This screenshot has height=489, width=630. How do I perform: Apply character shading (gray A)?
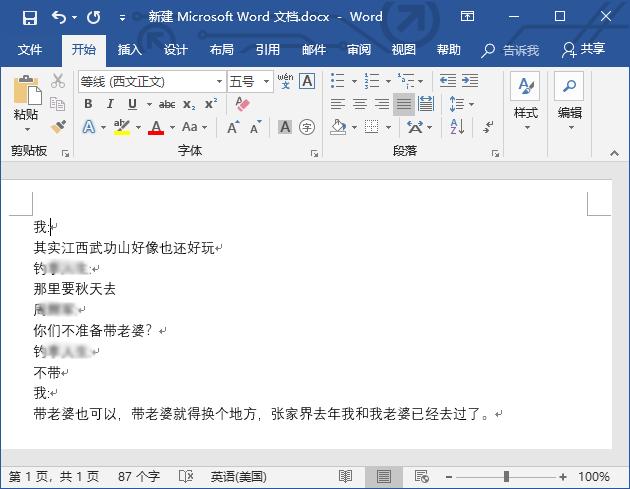[x=285, y=127]
